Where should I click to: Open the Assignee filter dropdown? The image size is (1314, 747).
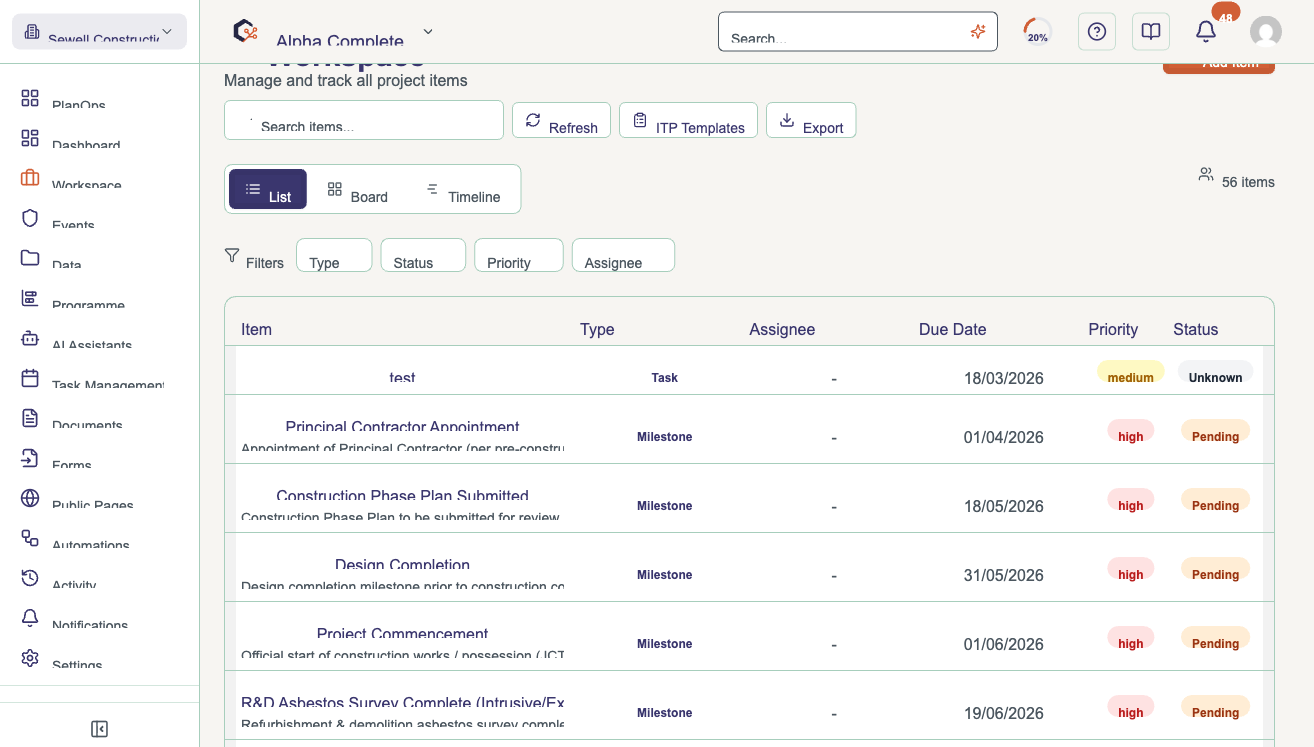[x=623, y=255]
